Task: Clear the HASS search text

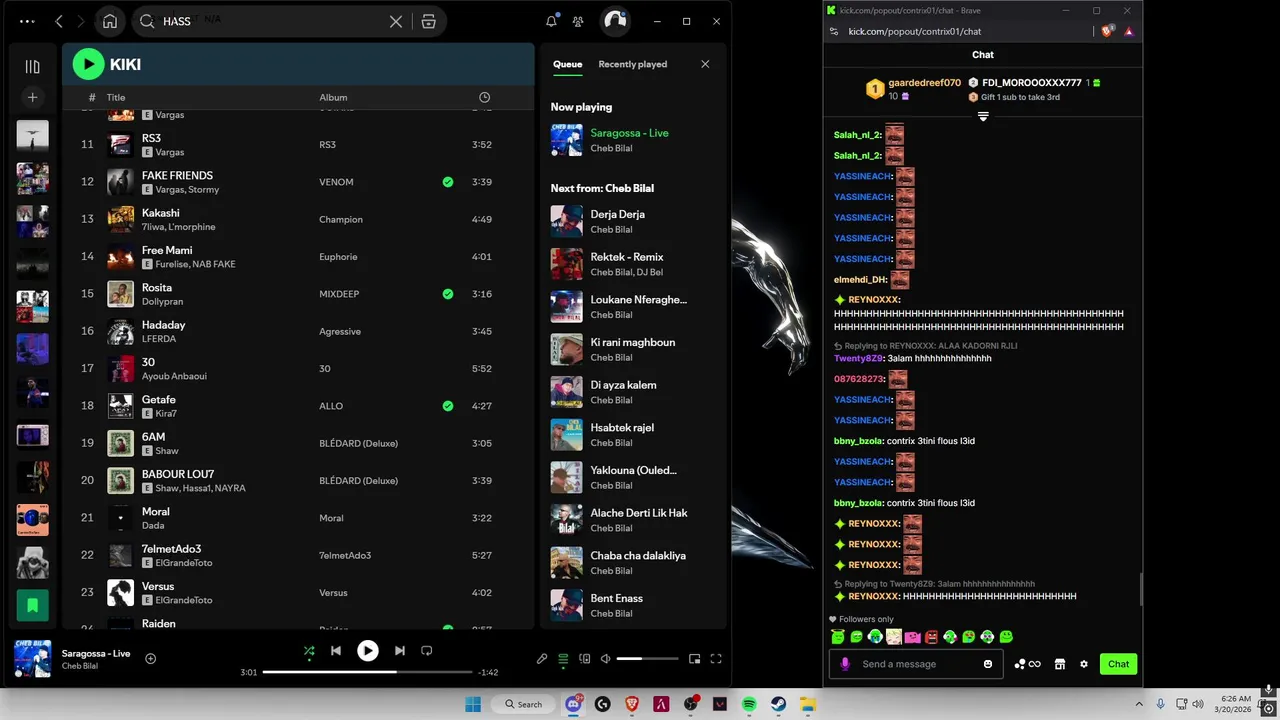Action: 396,21
